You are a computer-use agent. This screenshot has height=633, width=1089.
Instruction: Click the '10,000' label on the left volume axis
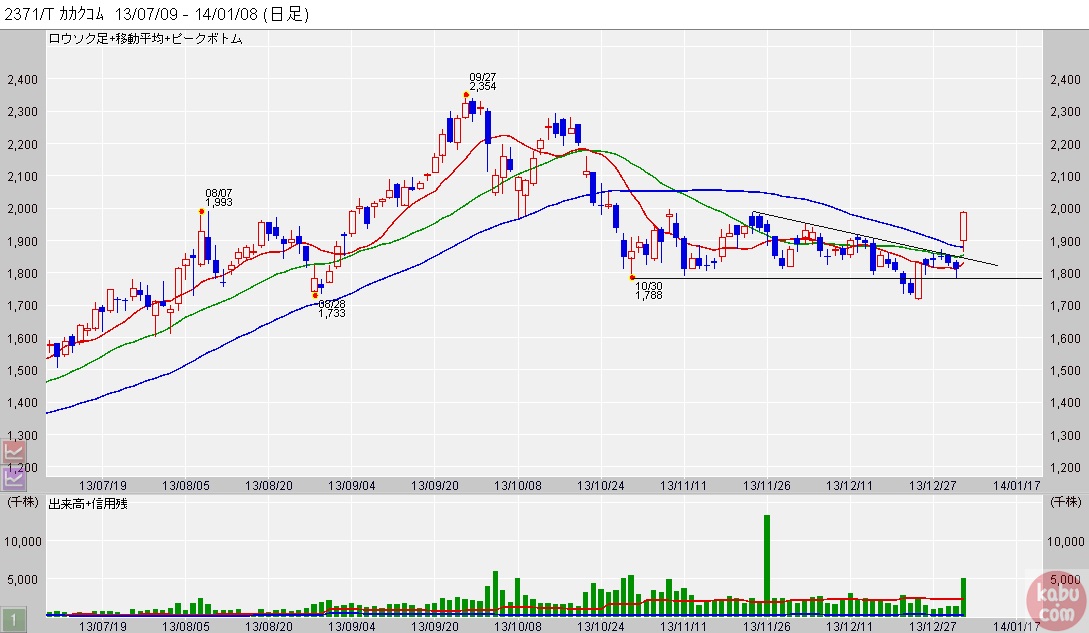(23, 541)
